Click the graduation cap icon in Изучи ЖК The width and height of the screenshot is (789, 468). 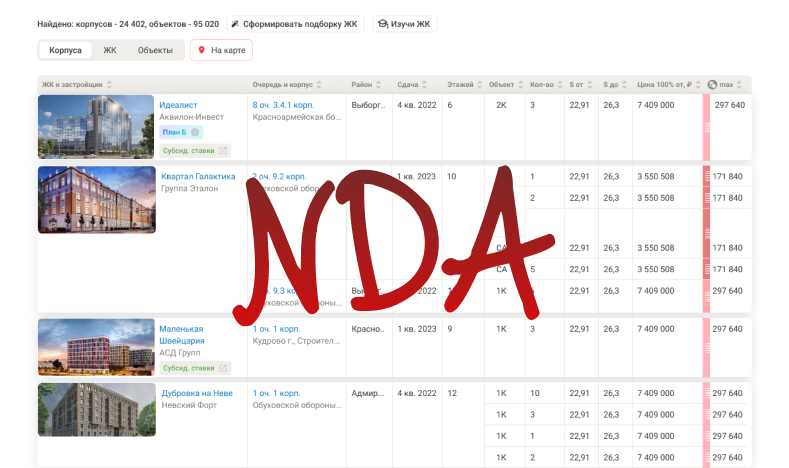click(383, 24)
